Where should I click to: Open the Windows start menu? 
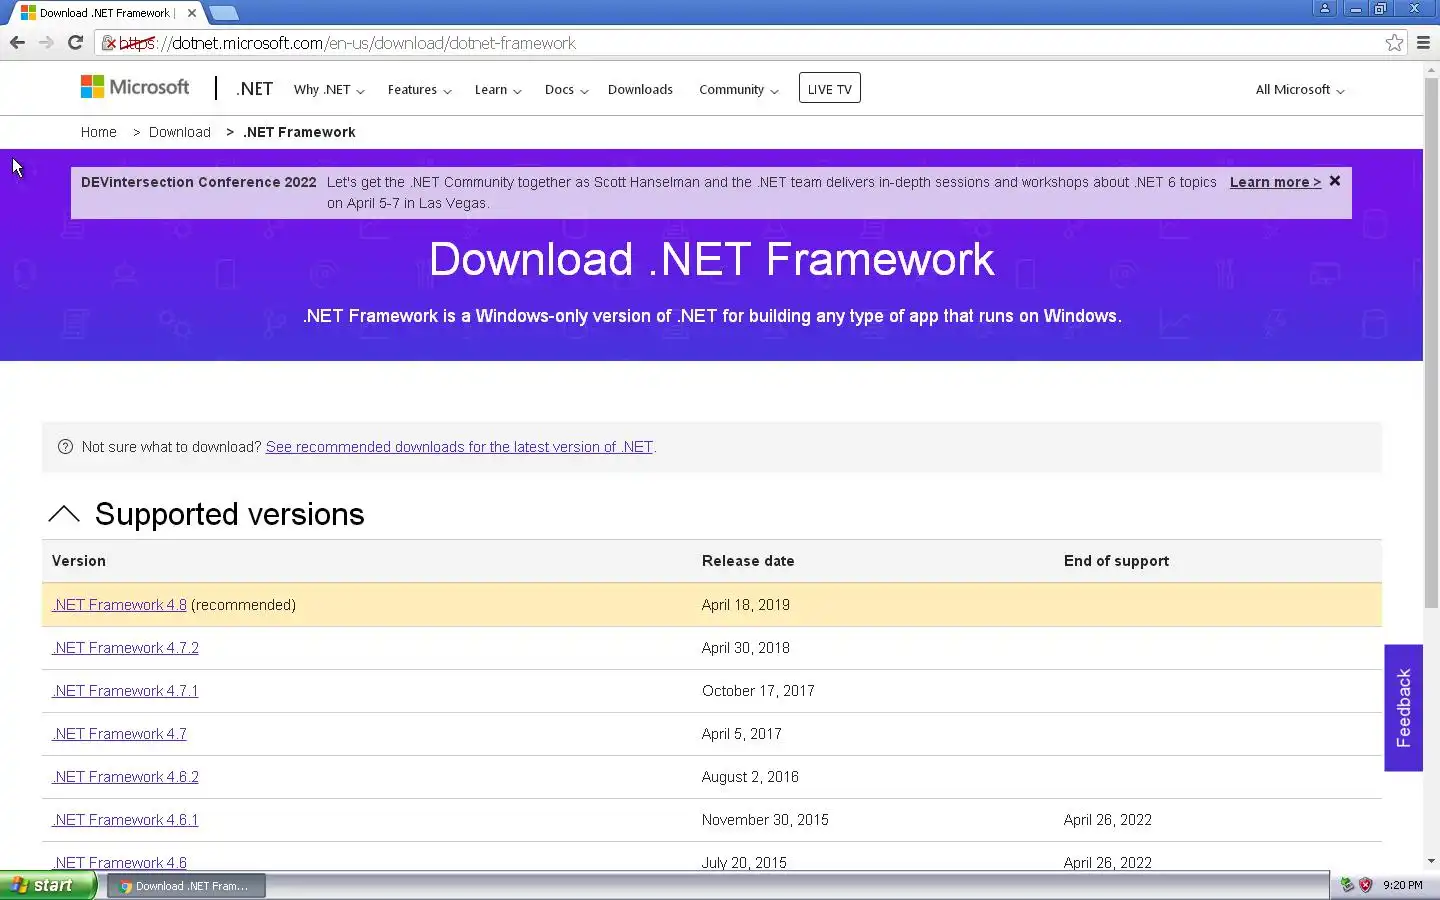coord(48,886)
